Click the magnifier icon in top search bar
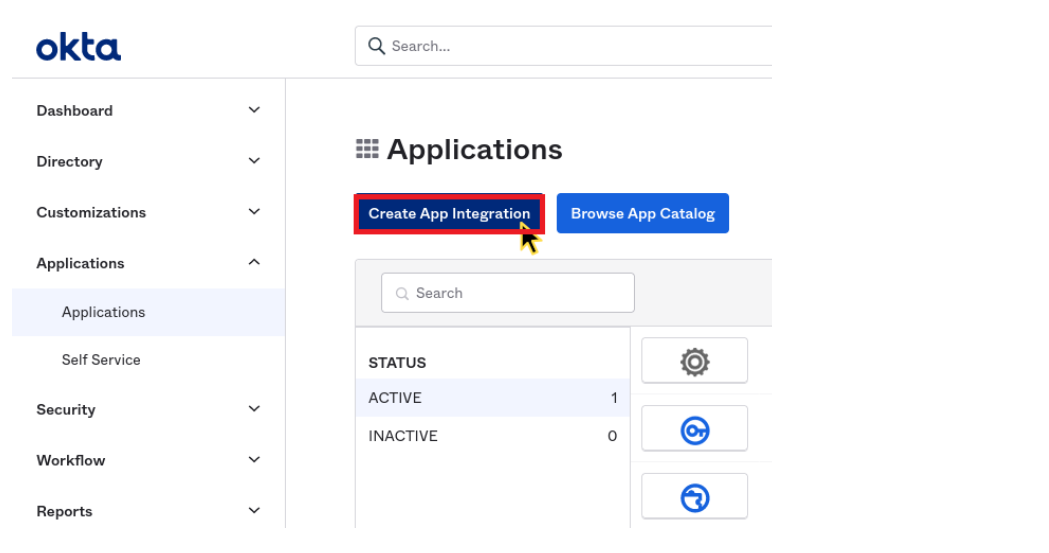1049x553 pixels. click(377, 46)
